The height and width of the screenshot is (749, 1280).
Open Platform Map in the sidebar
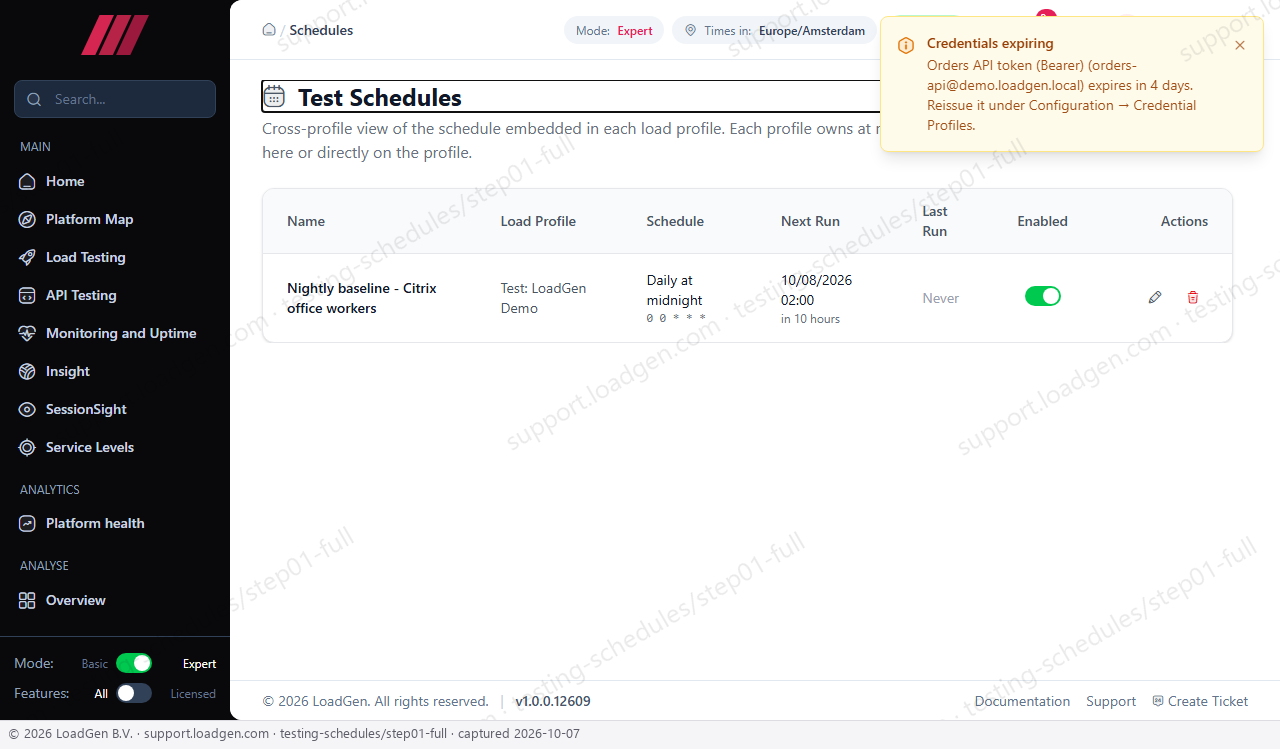[115, 219]
